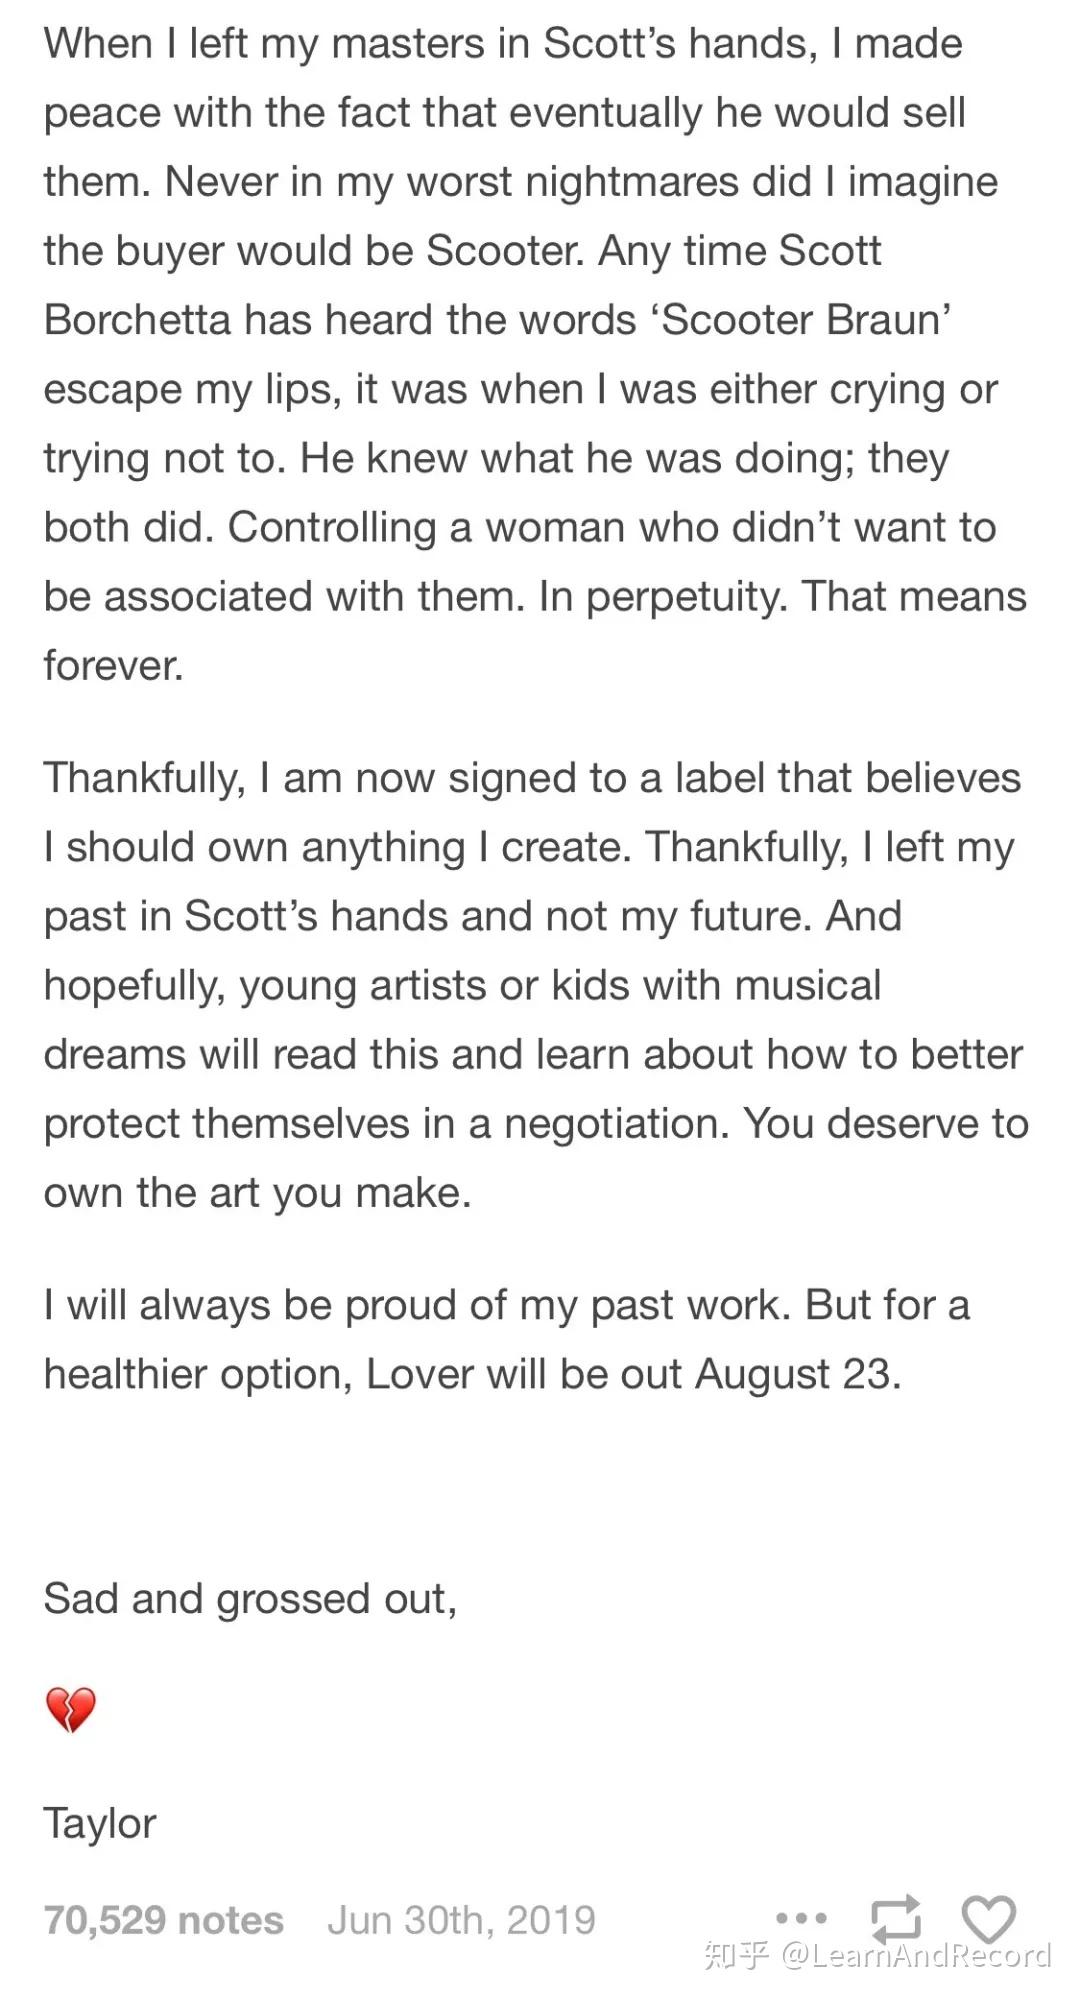Click the words 'Scooter Braun' in the text
Image resolution: width=1080 pixels, height=2000 pixels.
805,320
